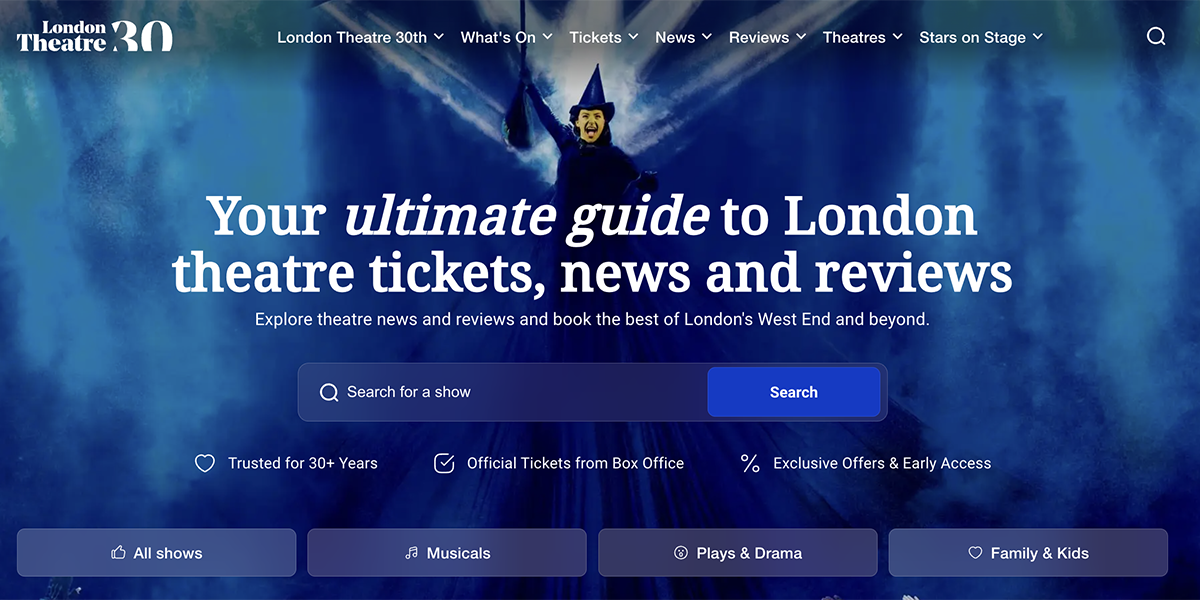1200x600 pixels.
Task: Open the Reviews menu
Action: [768, 37]
